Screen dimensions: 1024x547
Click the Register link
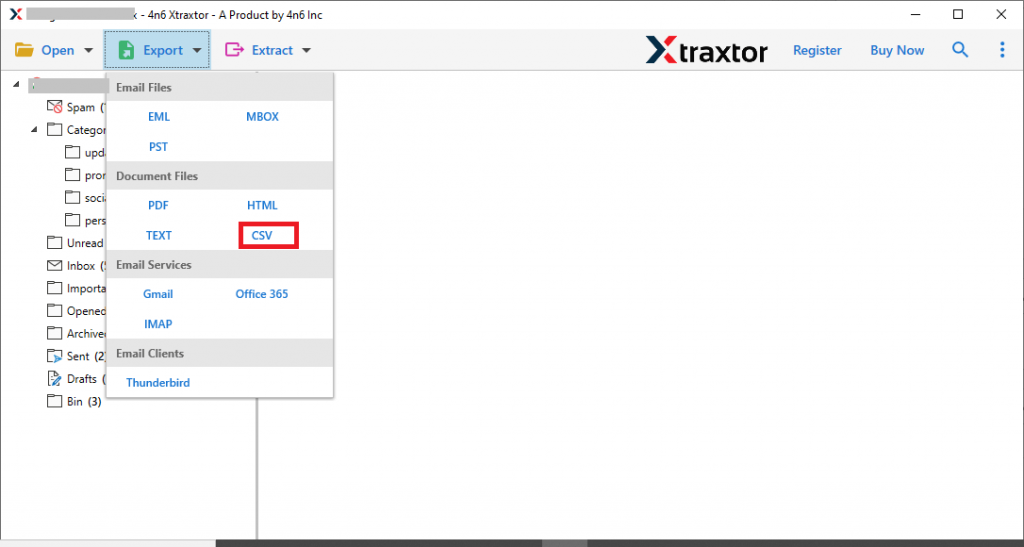817,50
